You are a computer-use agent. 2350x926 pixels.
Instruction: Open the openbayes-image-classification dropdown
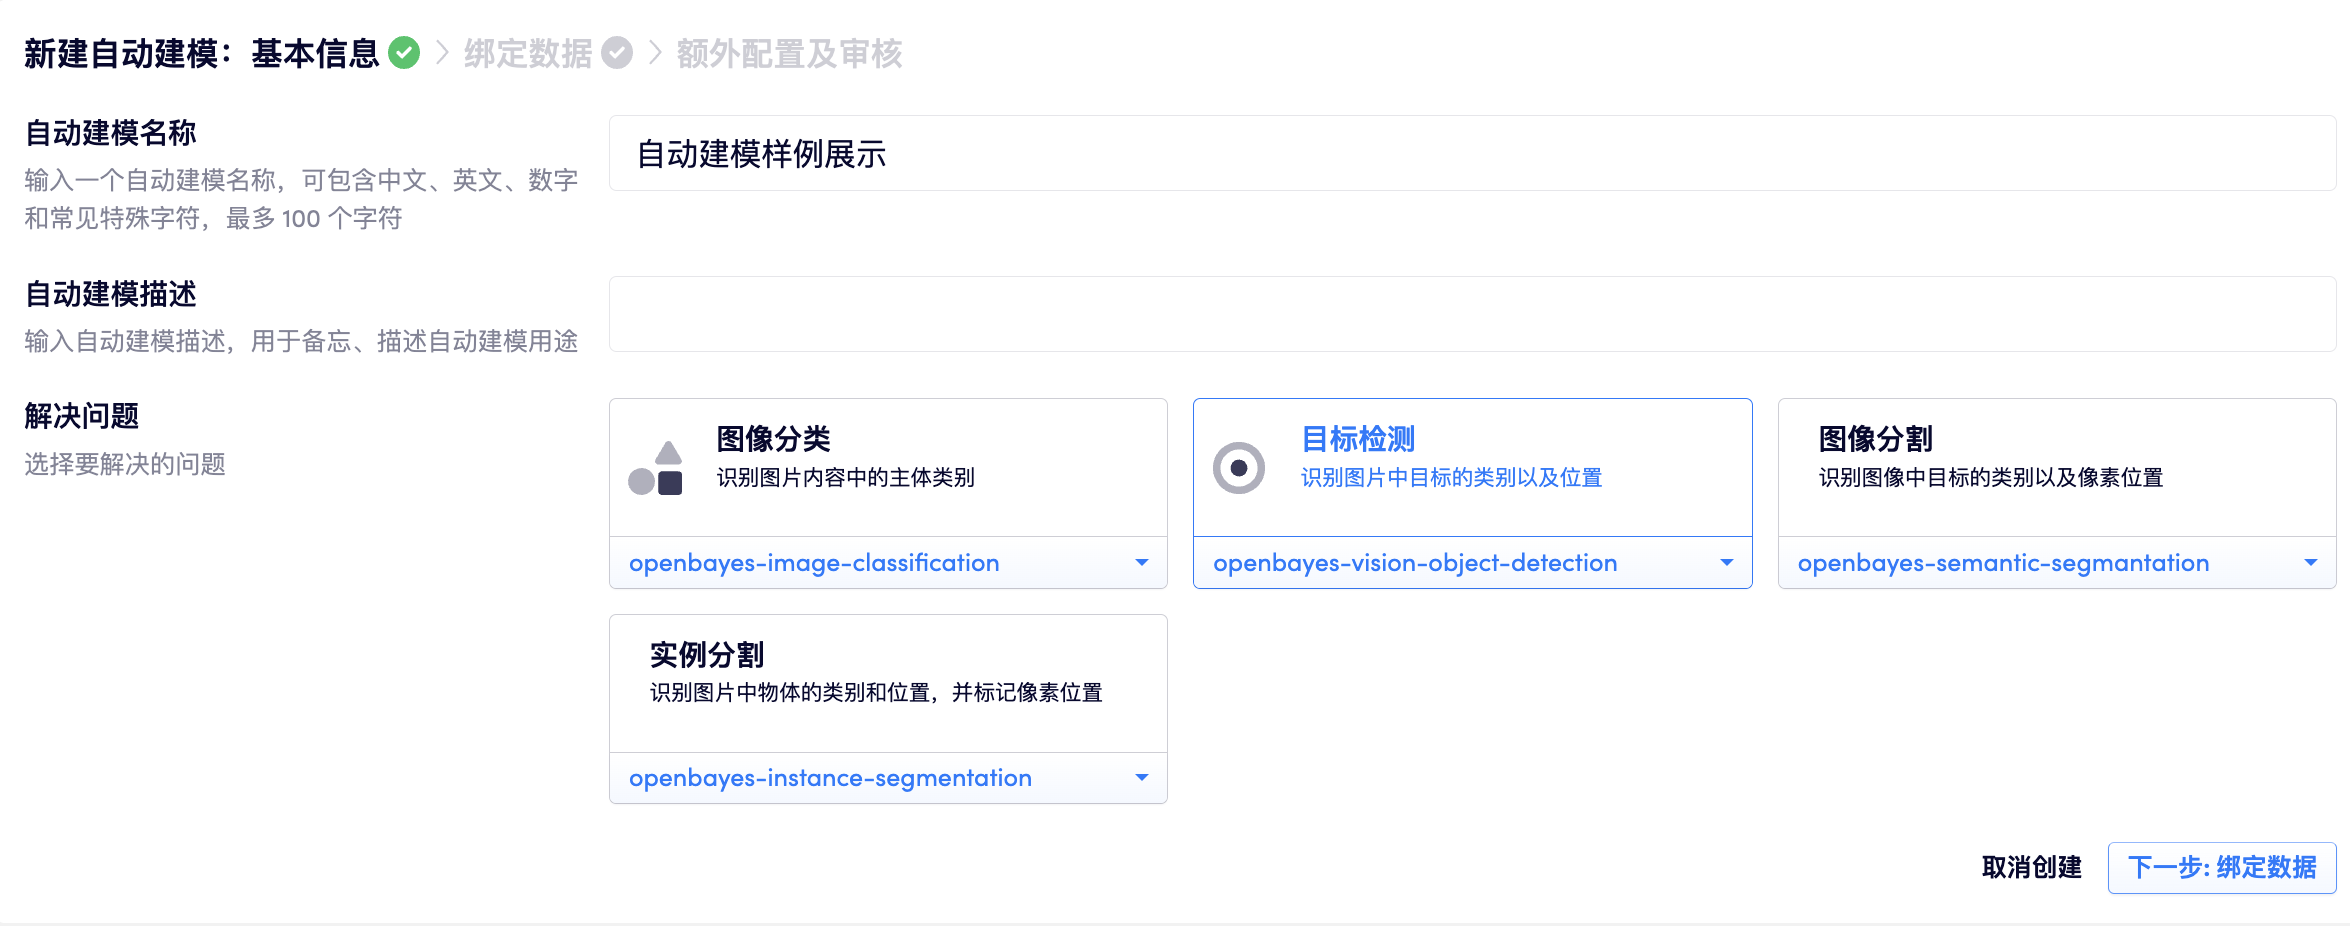pos(887,563)
